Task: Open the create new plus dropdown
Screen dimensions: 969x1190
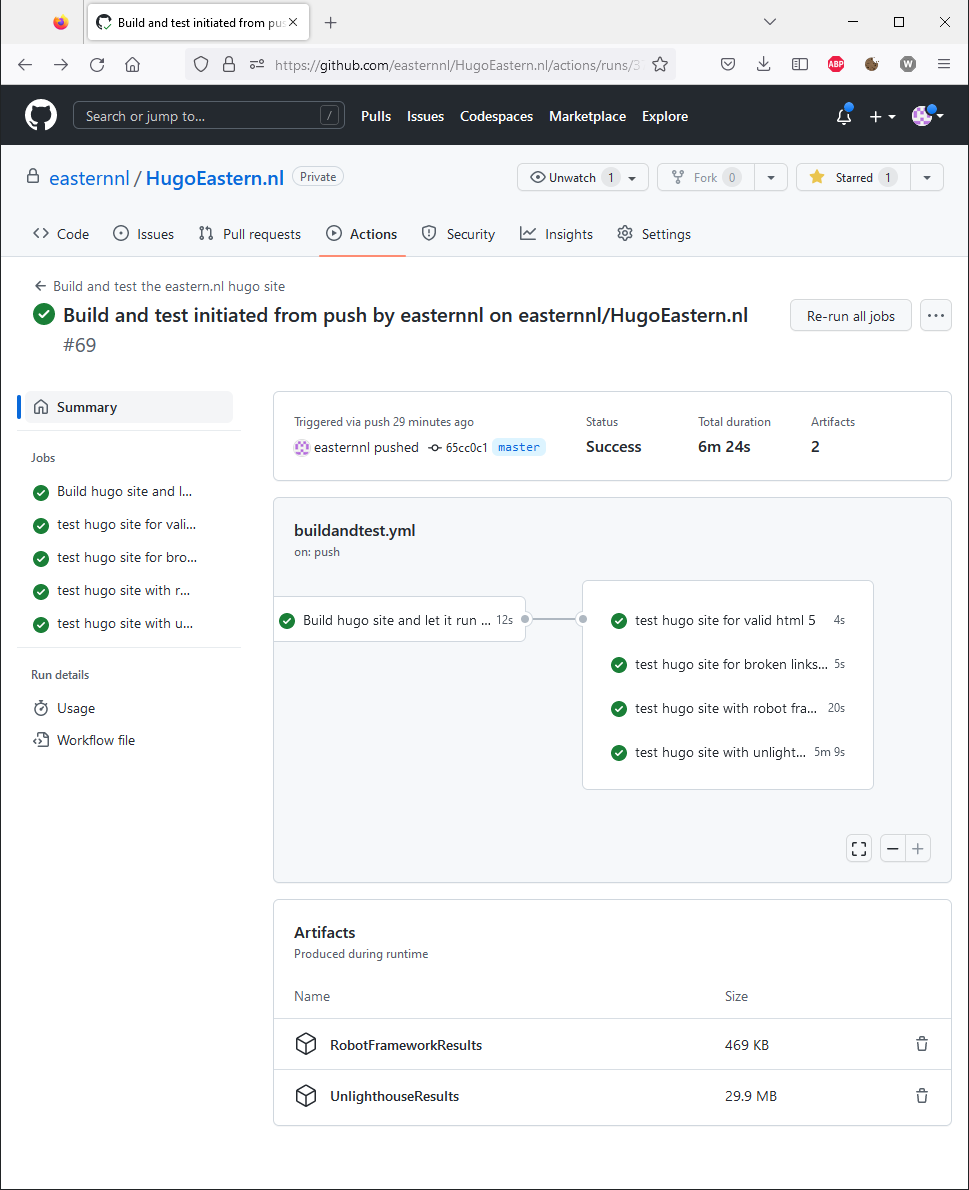Action: click(x=882, y=117)
